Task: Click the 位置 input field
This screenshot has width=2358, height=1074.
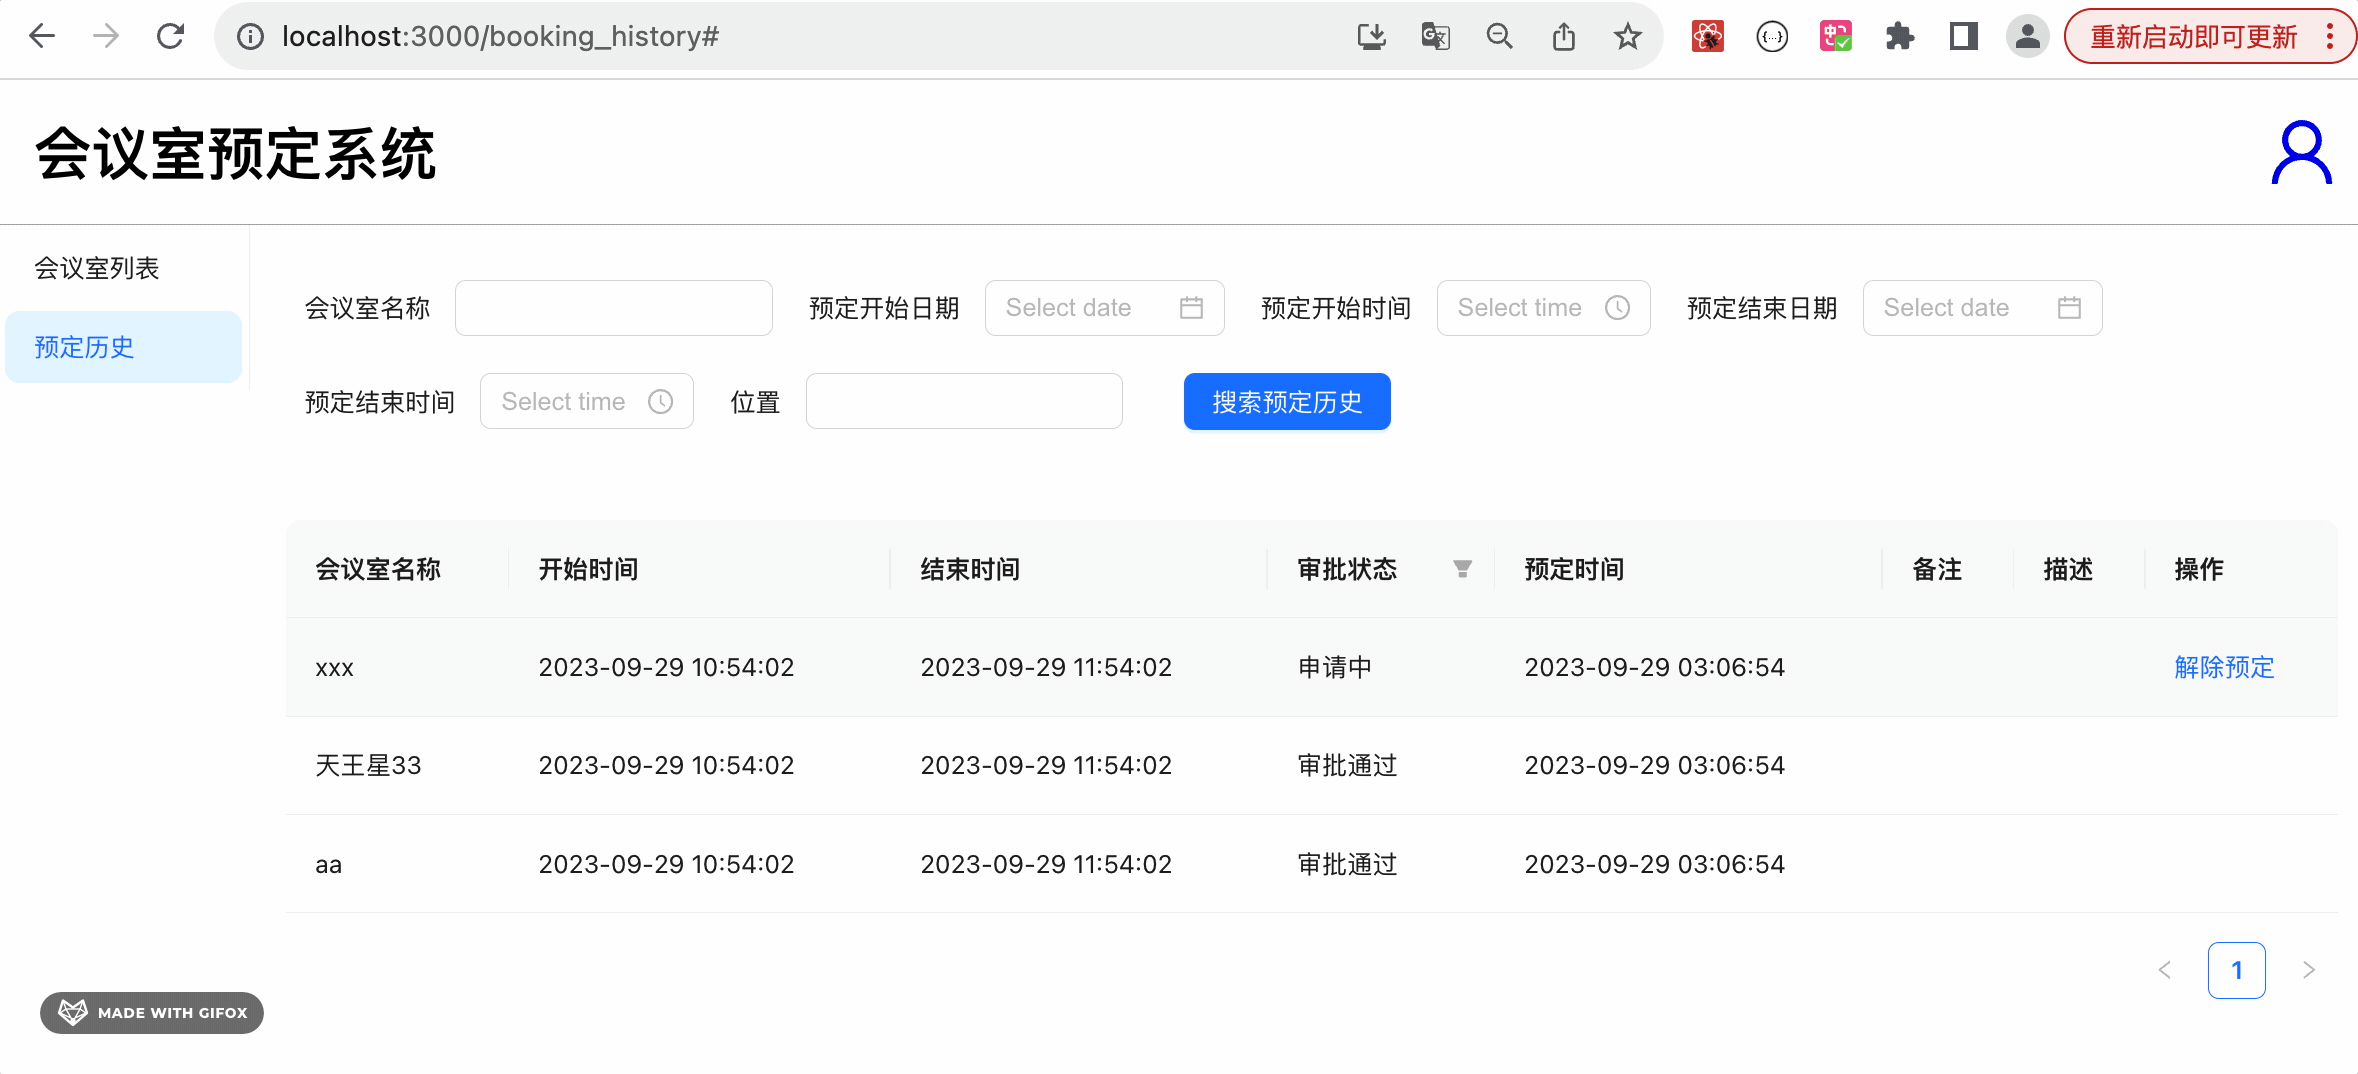Action: [963, 402]
